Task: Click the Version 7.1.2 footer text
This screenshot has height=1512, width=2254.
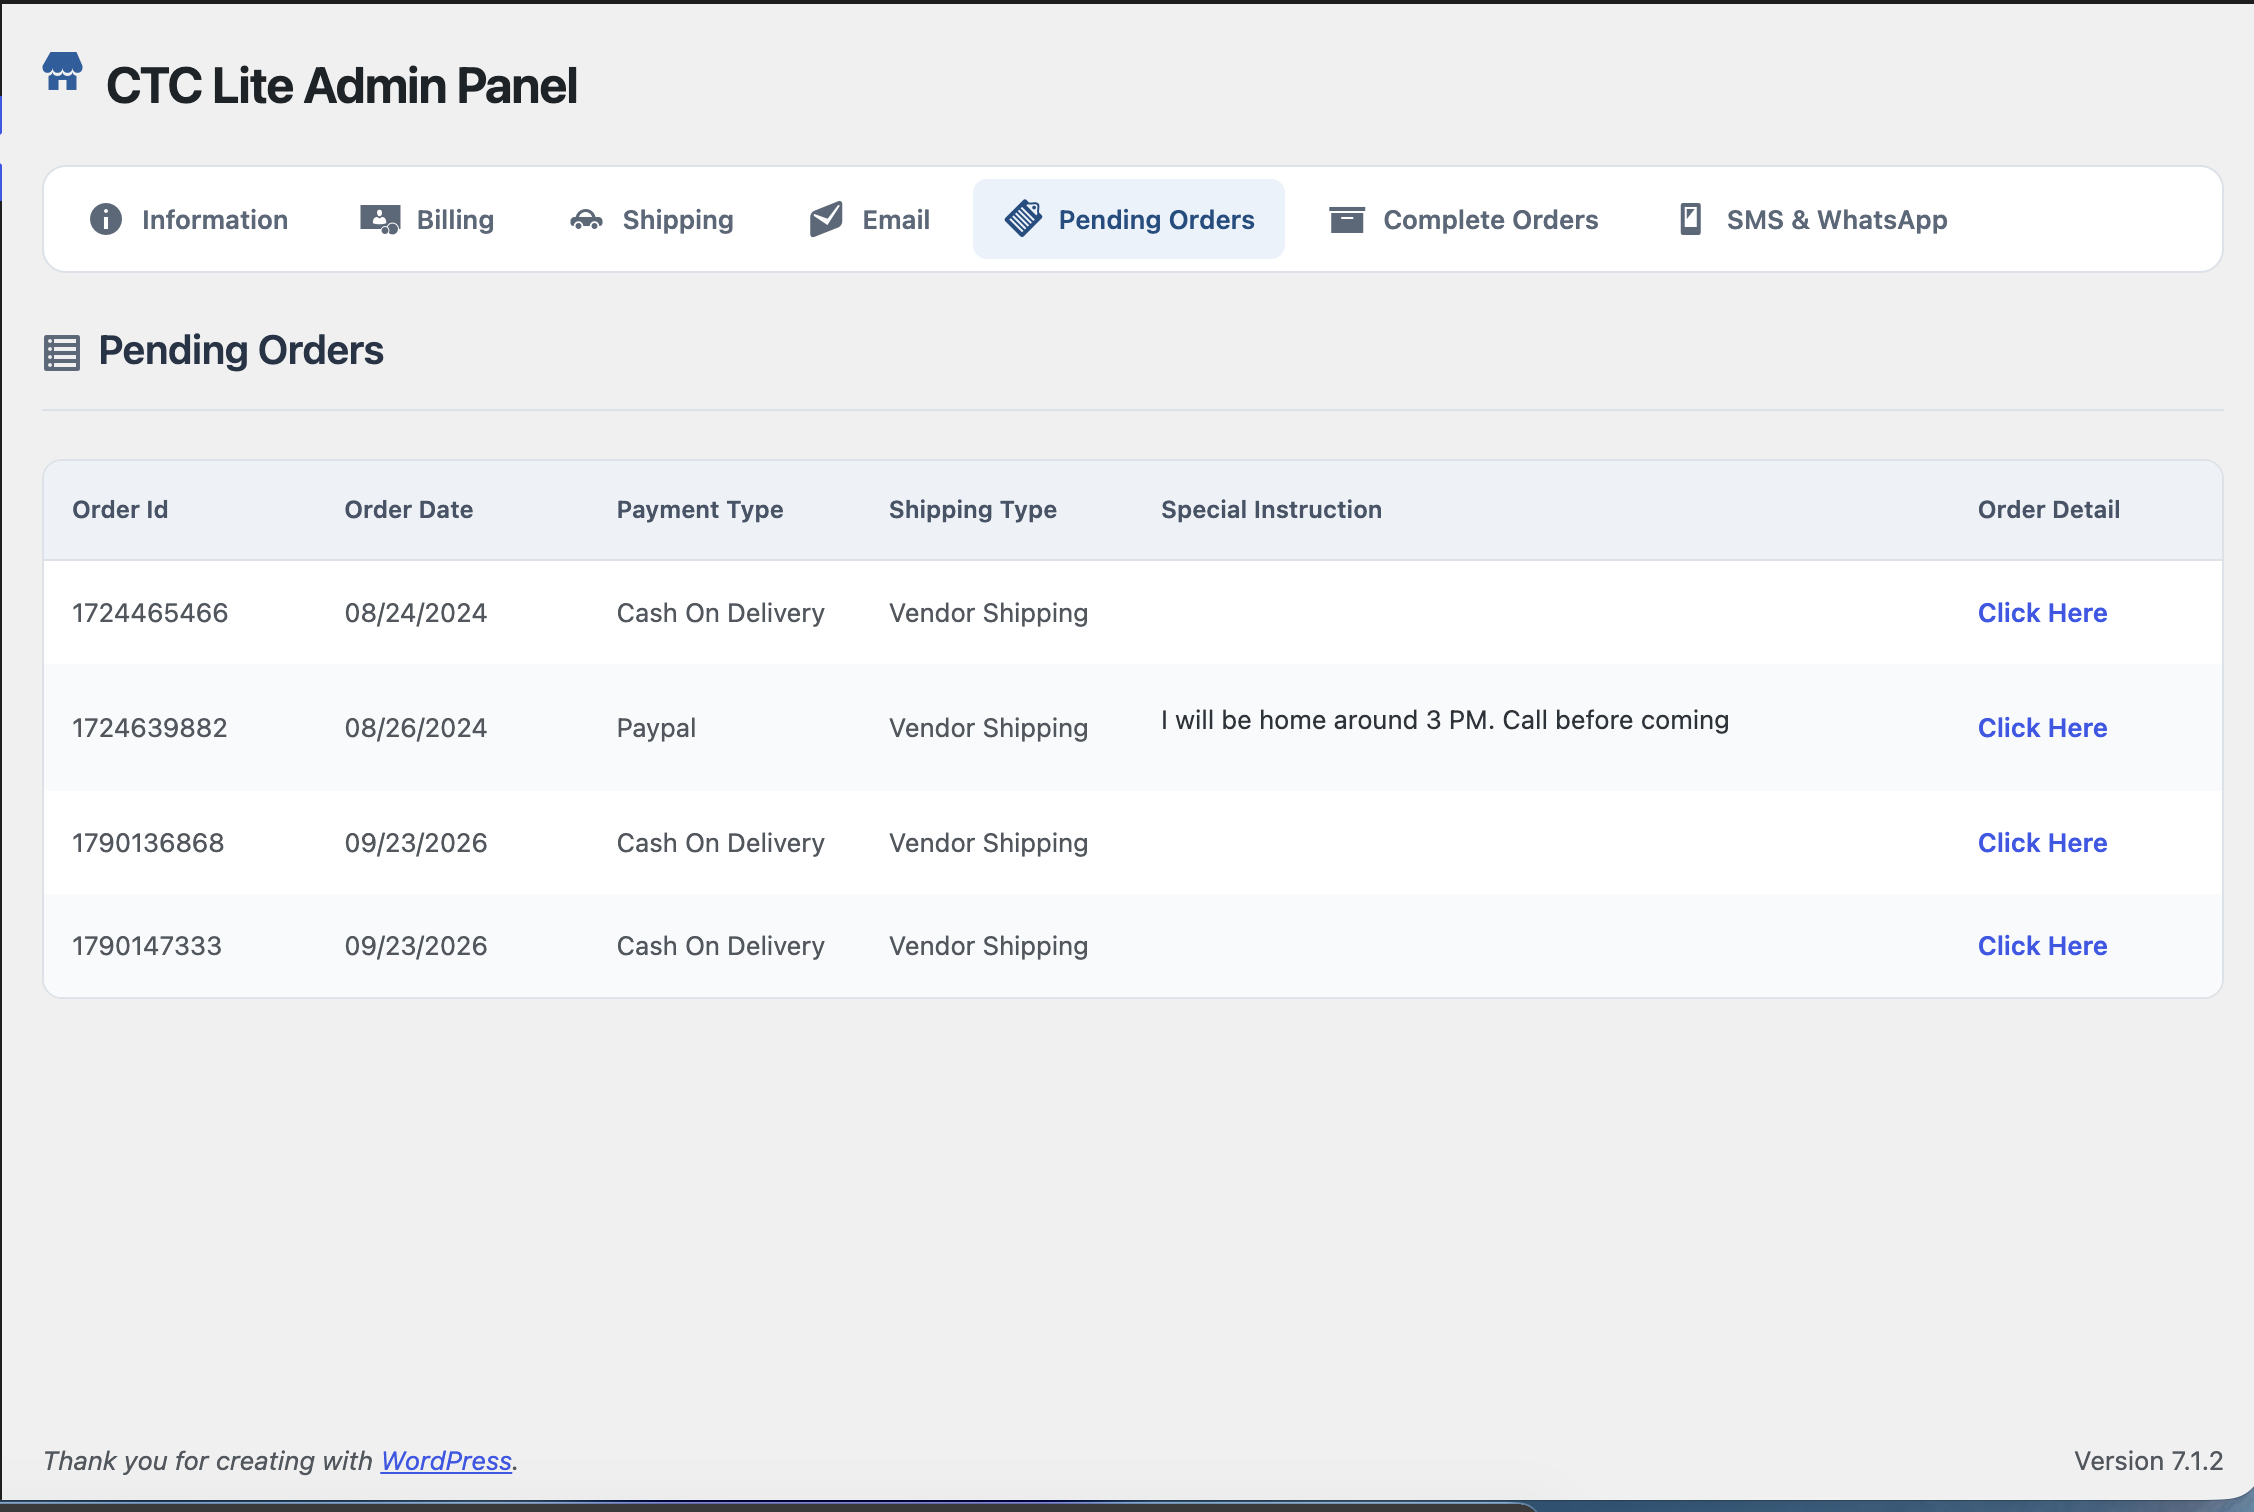Action: (2148, 1461)
